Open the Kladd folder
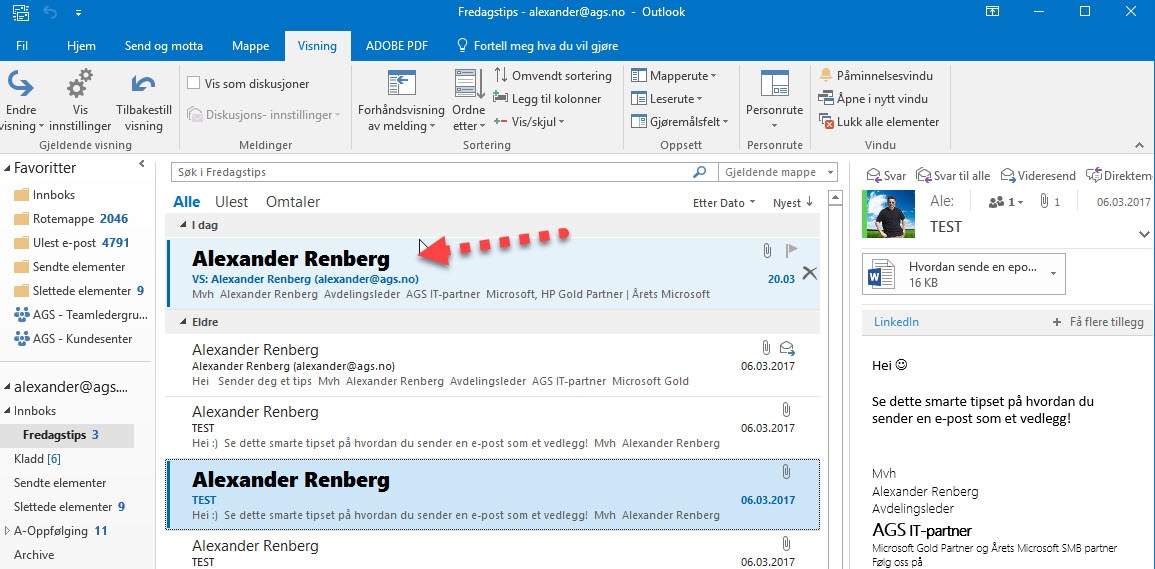 [x=37, y=458]
